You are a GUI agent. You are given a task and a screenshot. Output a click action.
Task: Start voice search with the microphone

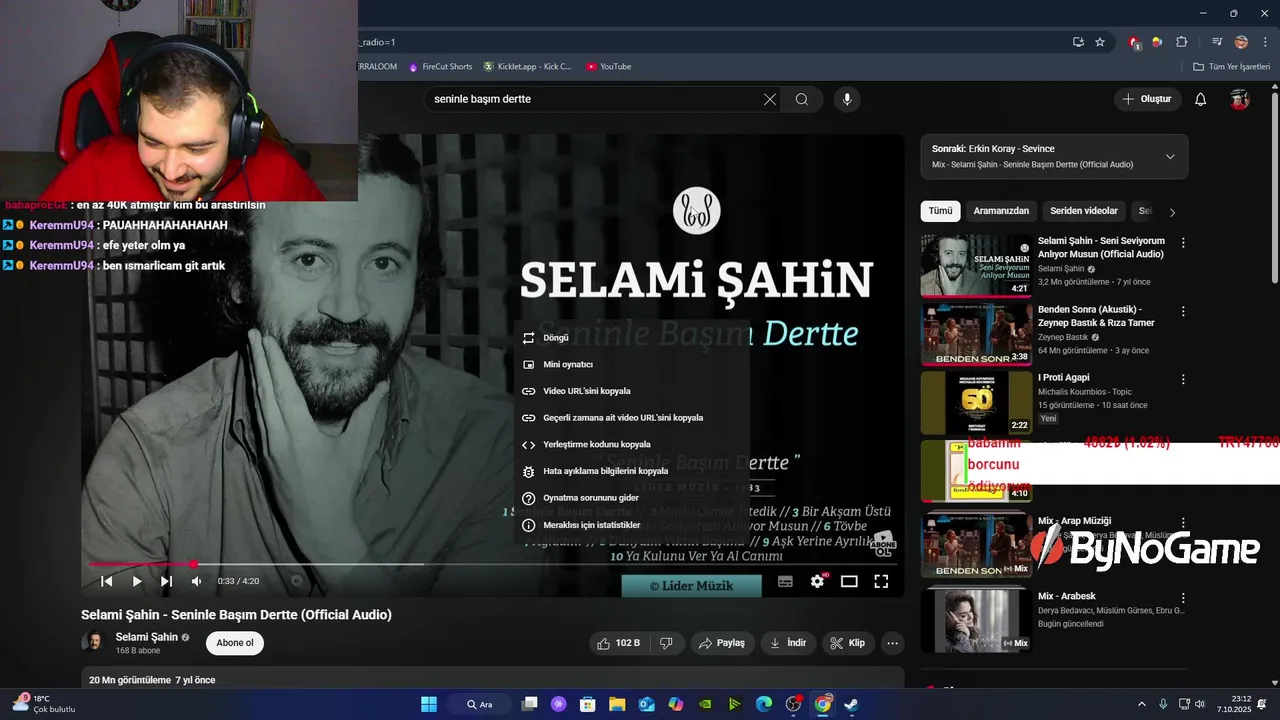click(x=847, y=99)
